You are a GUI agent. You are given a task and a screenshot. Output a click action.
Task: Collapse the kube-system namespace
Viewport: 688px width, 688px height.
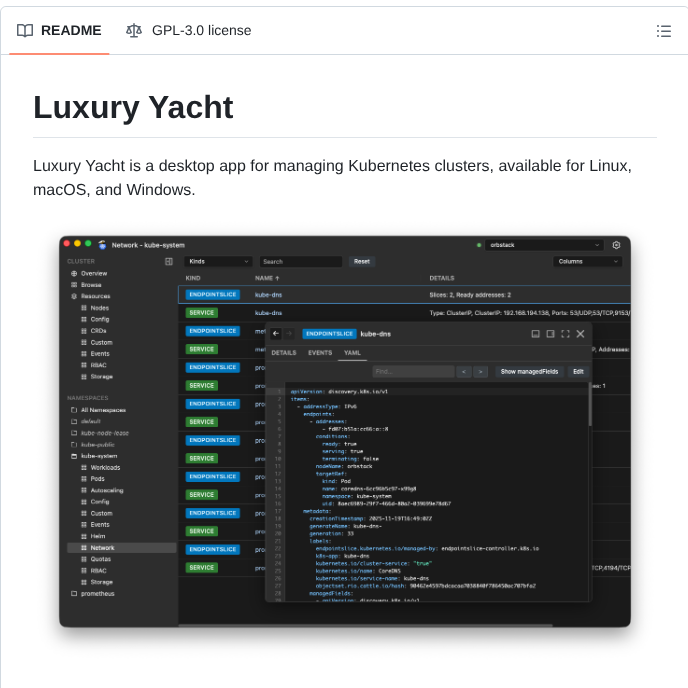[74, 456]
